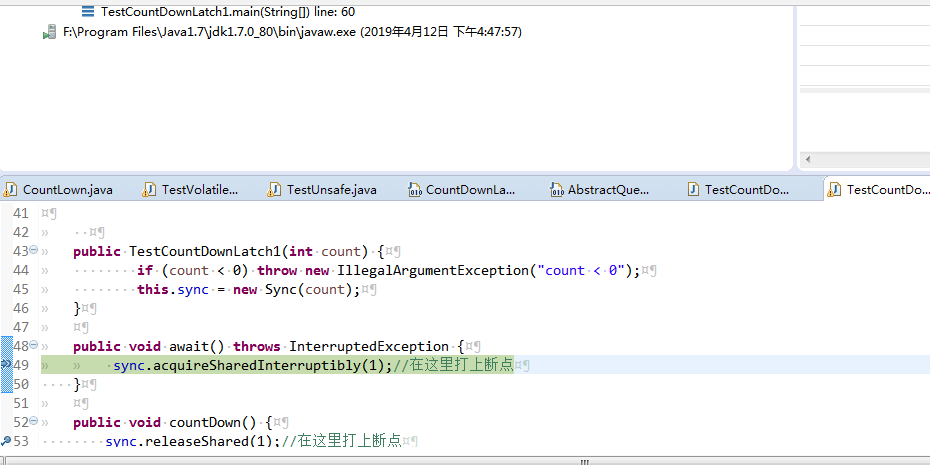Toggle the breakpoint marker at line 53

tap(6, 440)
